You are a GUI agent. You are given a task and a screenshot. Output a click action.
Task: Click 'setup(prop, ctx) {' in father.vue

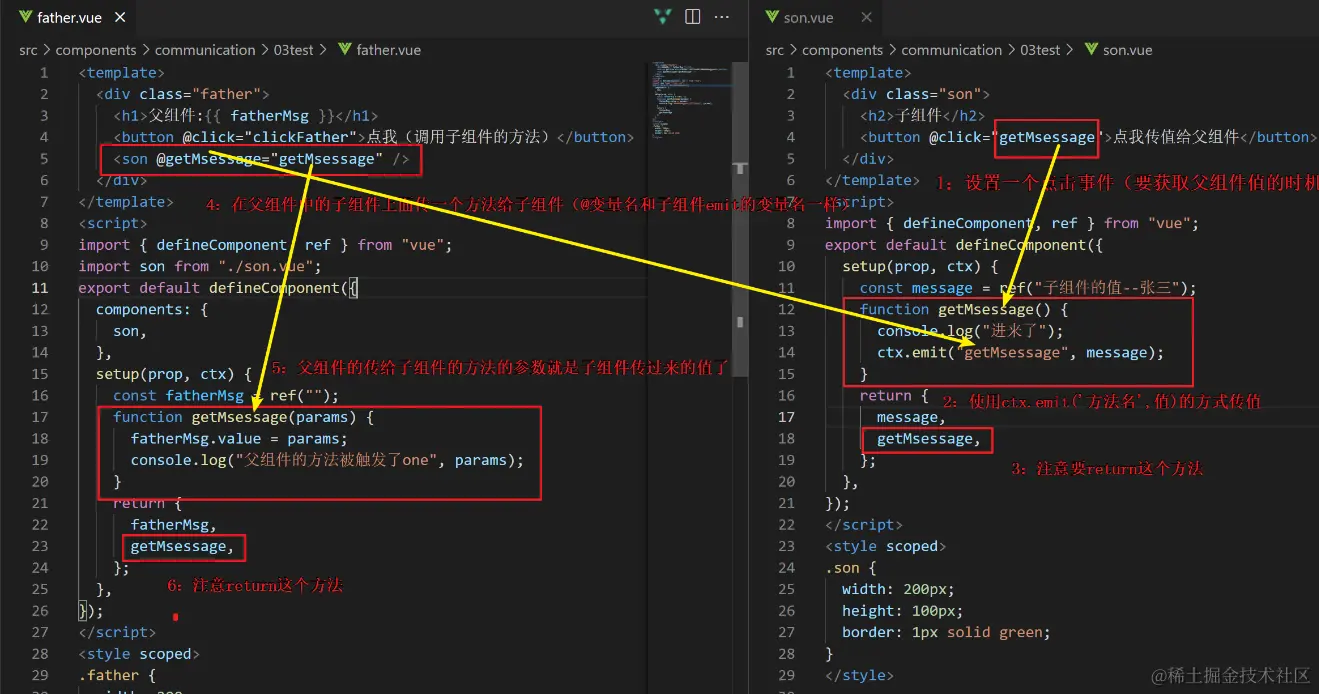point(174,374)
